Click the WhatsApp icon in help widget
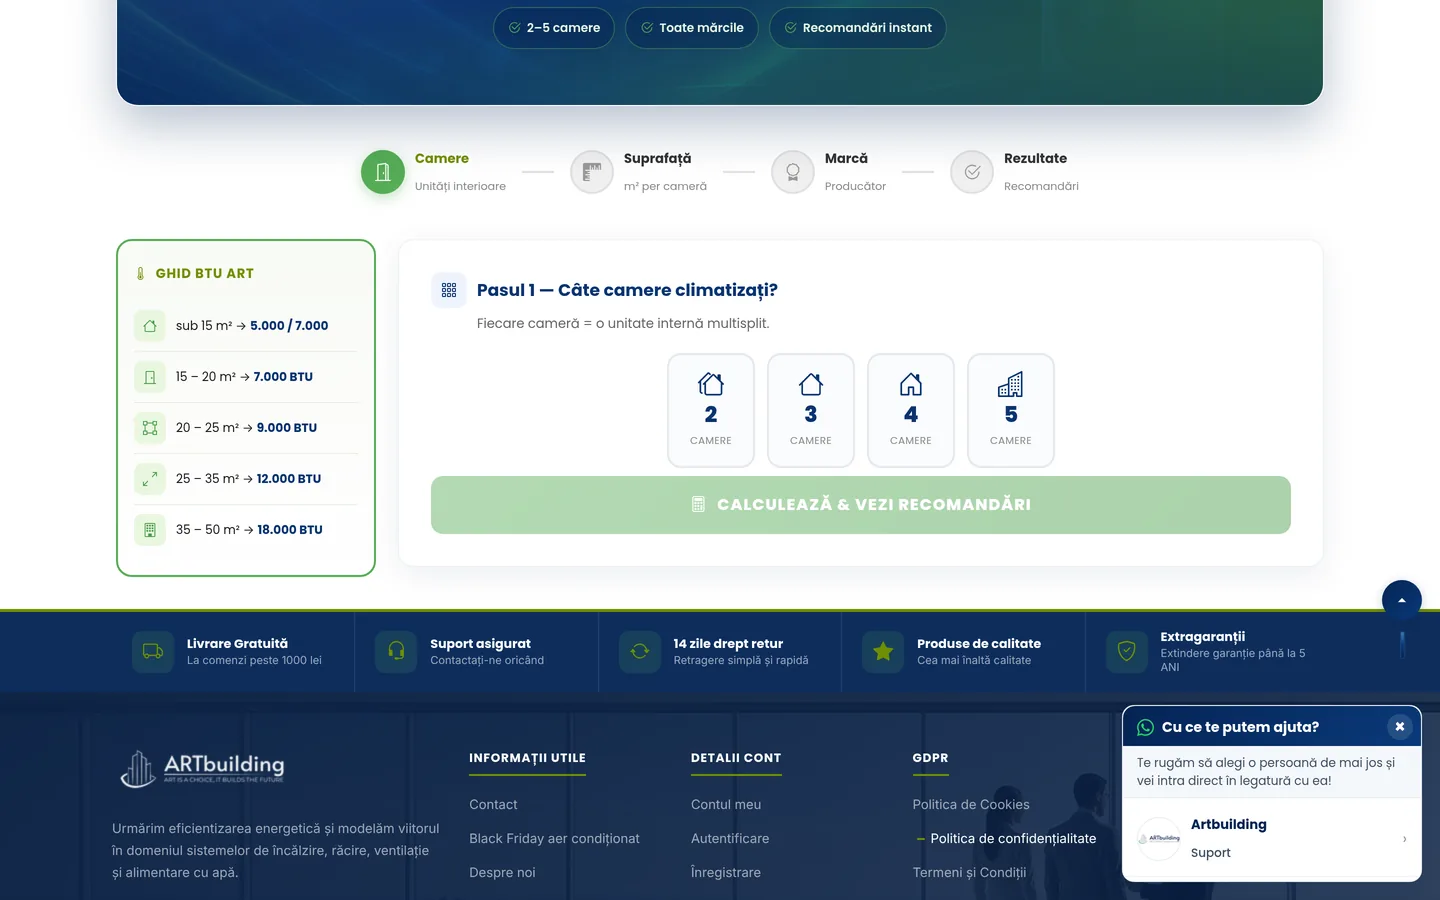The image size is (1440, 900). coord(1146,727)
